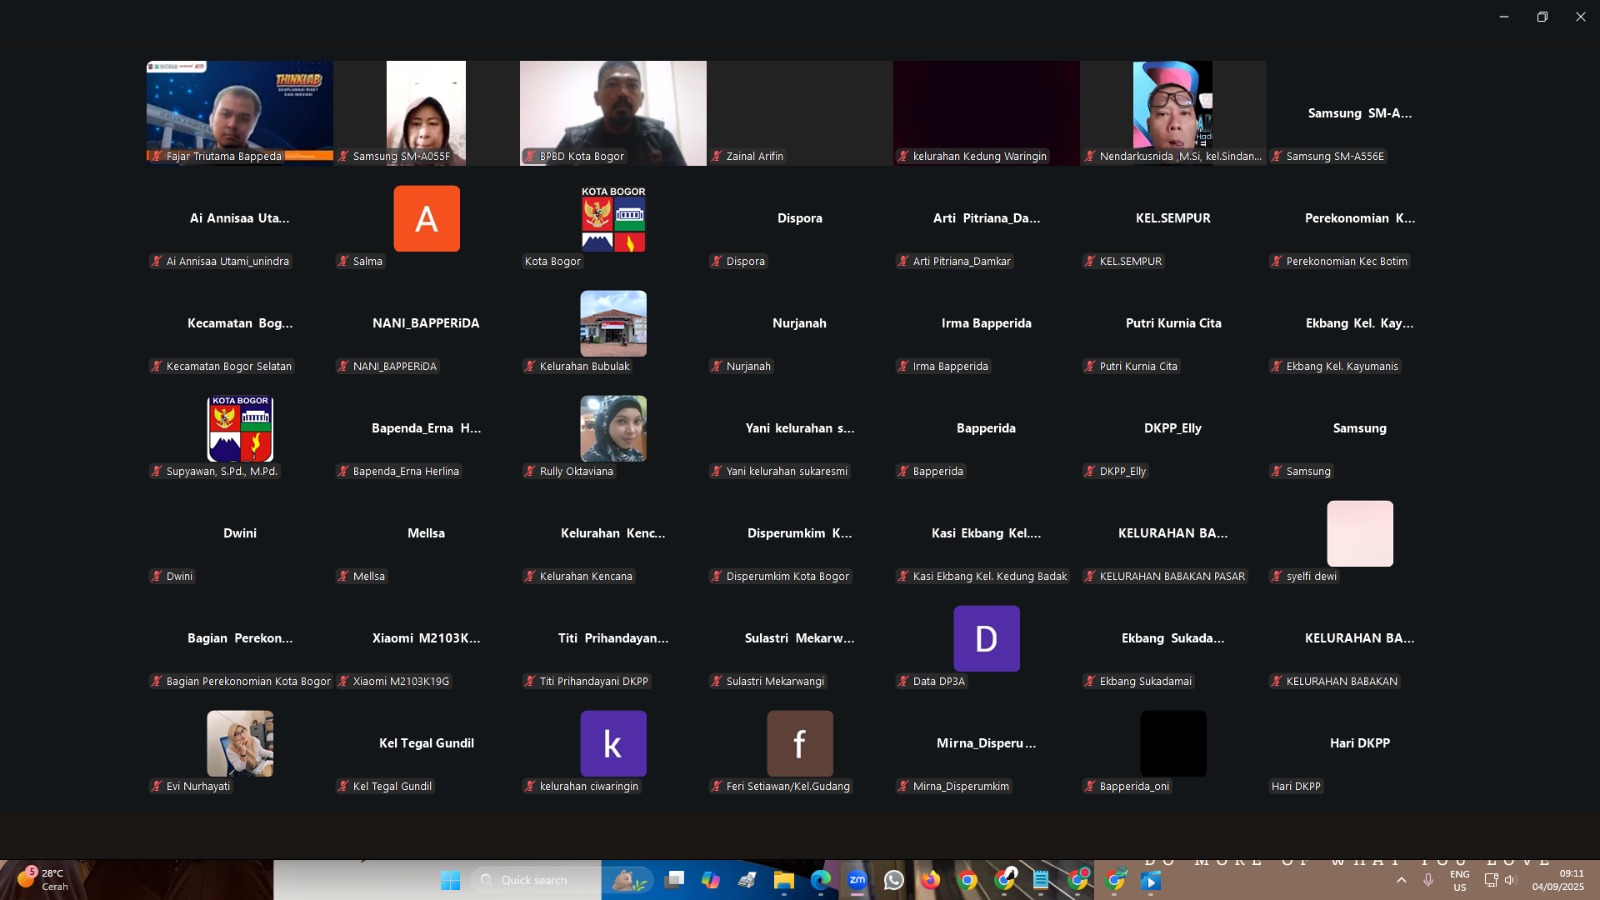Open the weather widget showing 28°C
This screenshot has height=900, width=1600.
(42, 880)
